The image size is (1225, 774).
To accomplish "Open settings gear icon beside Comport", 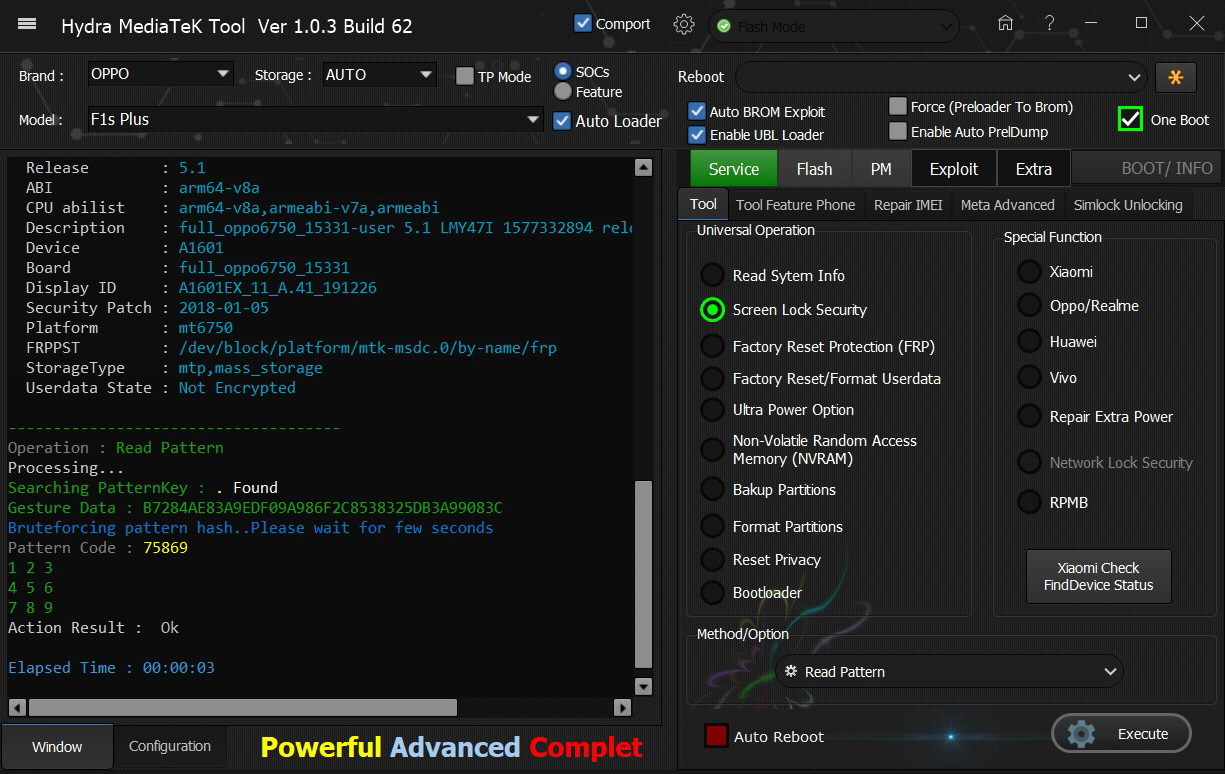I will point(684,24).
